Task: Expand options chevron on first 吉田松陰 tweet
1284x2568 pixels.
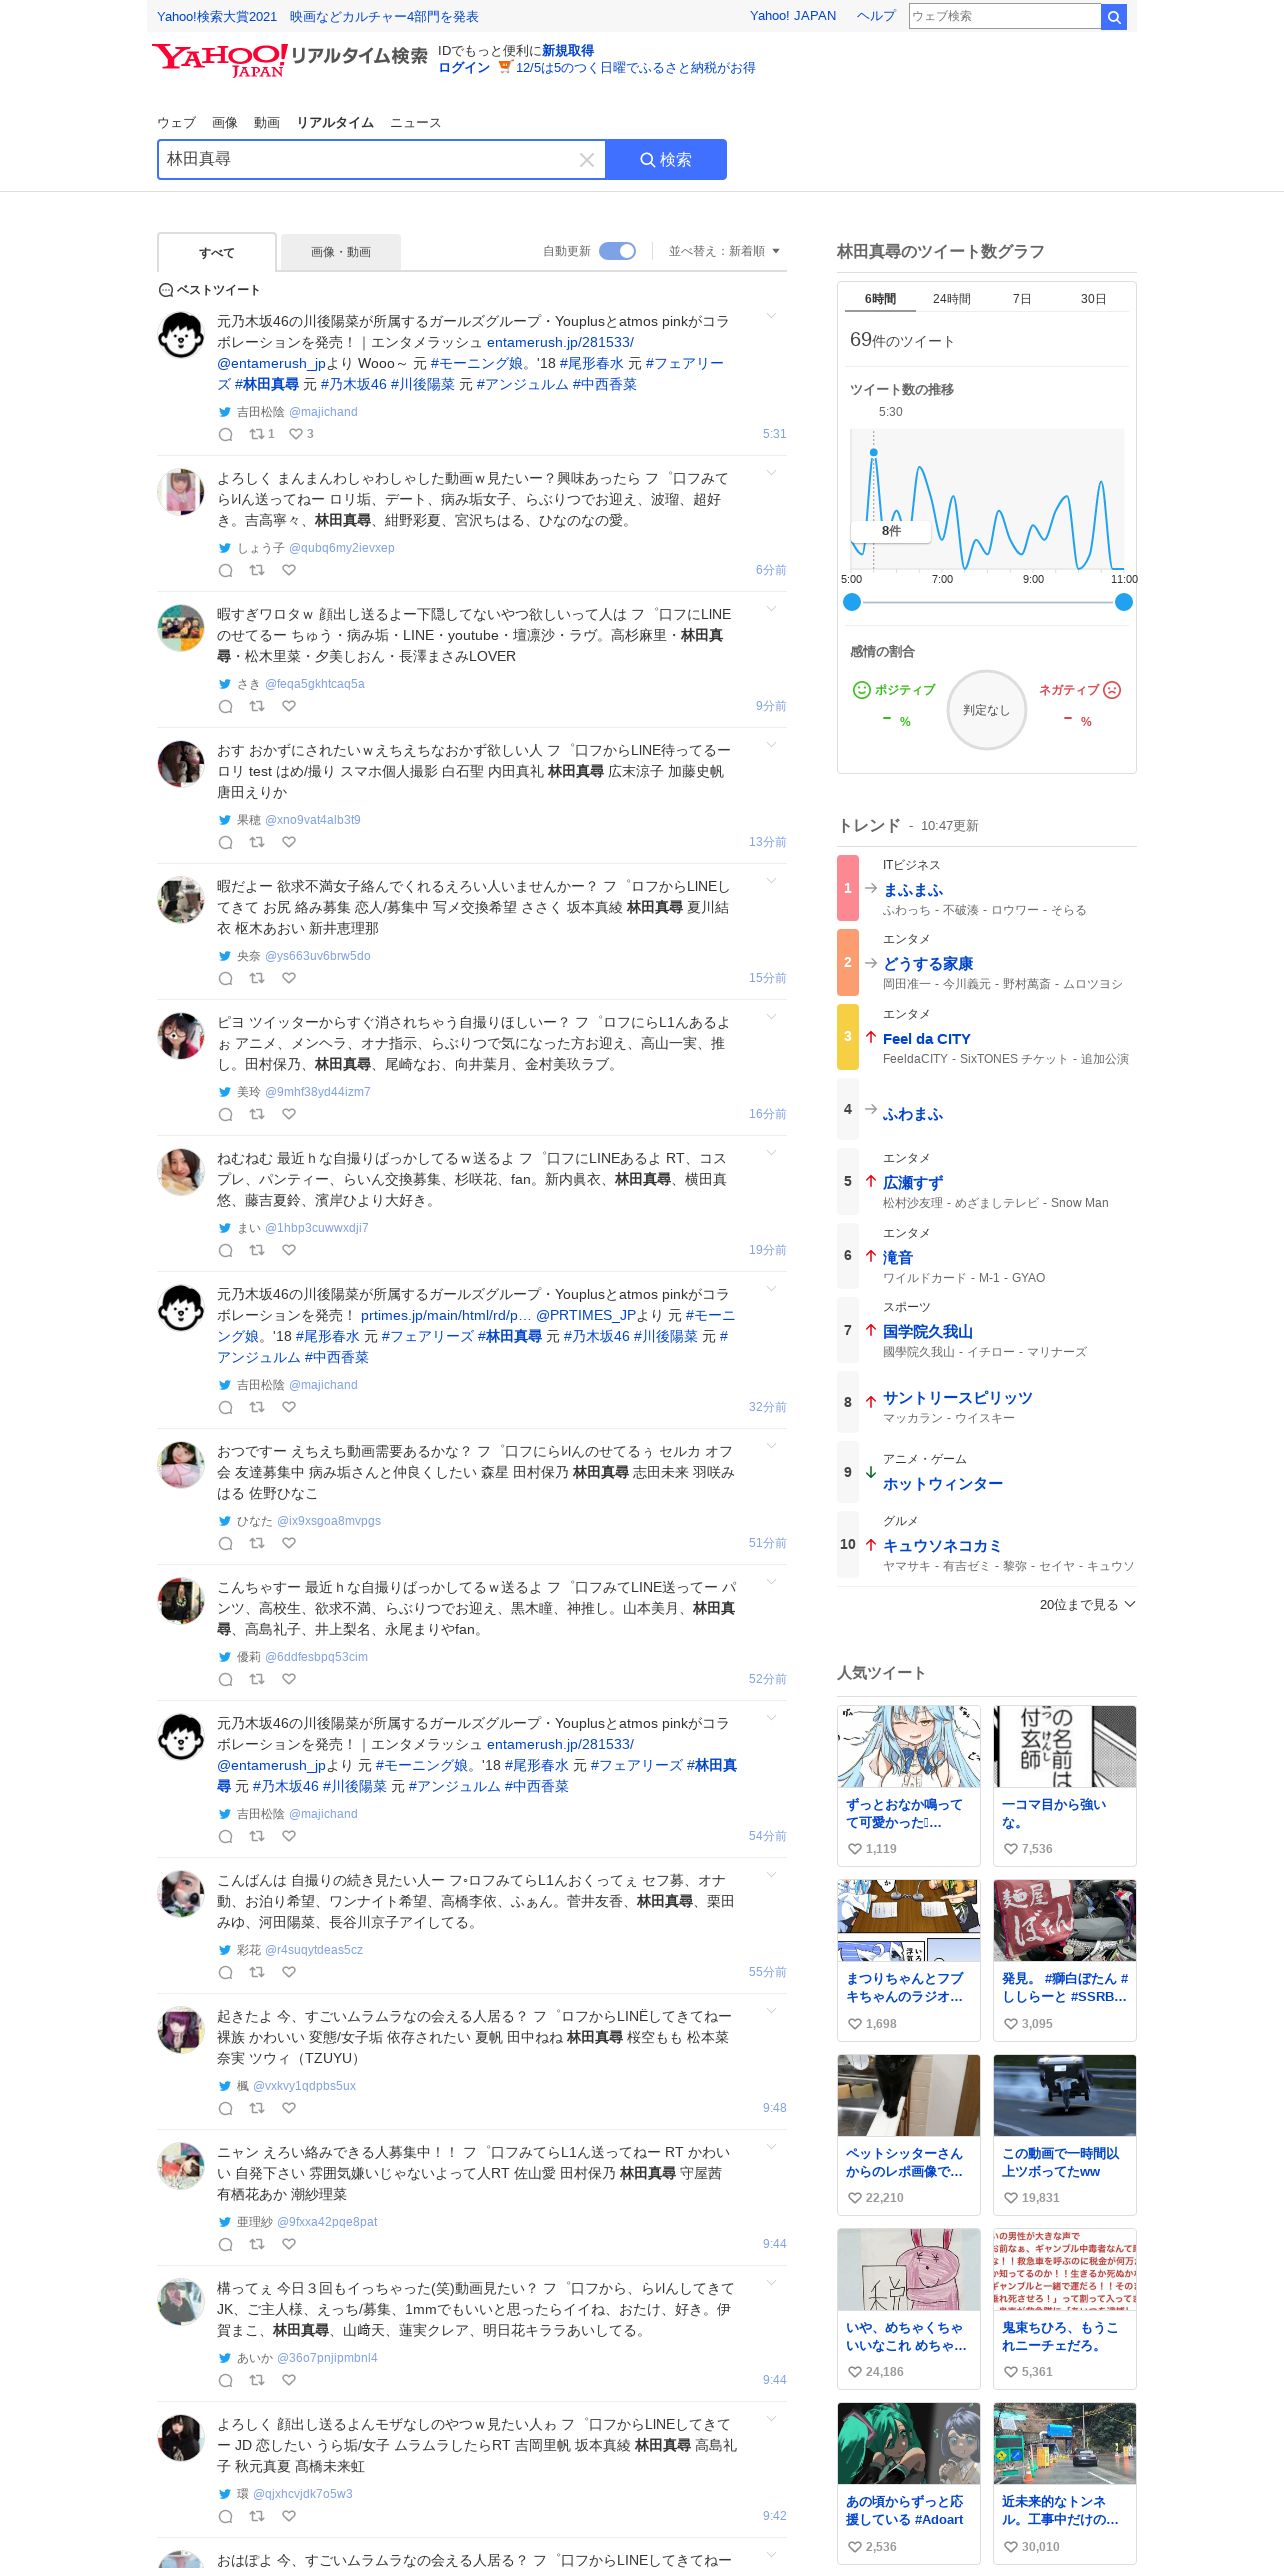Action: [x=771, y=316]
